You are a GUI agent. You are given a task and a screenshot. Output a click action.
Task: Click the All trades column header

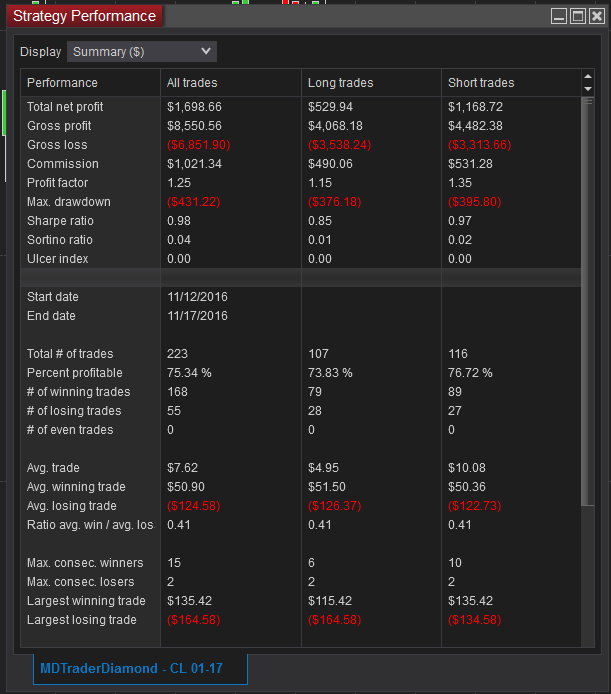point(231,83)
